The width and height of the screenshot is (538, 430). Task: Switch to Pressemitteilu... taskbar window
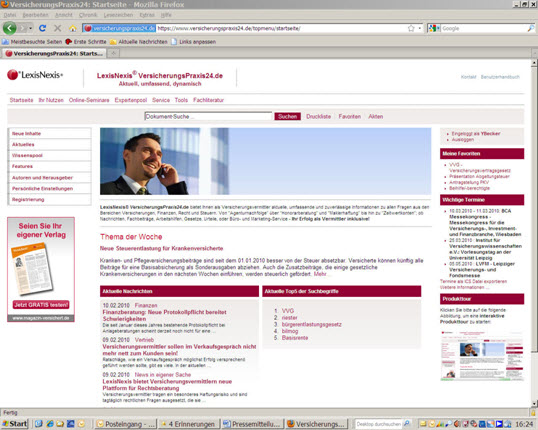tap(253, 424)
